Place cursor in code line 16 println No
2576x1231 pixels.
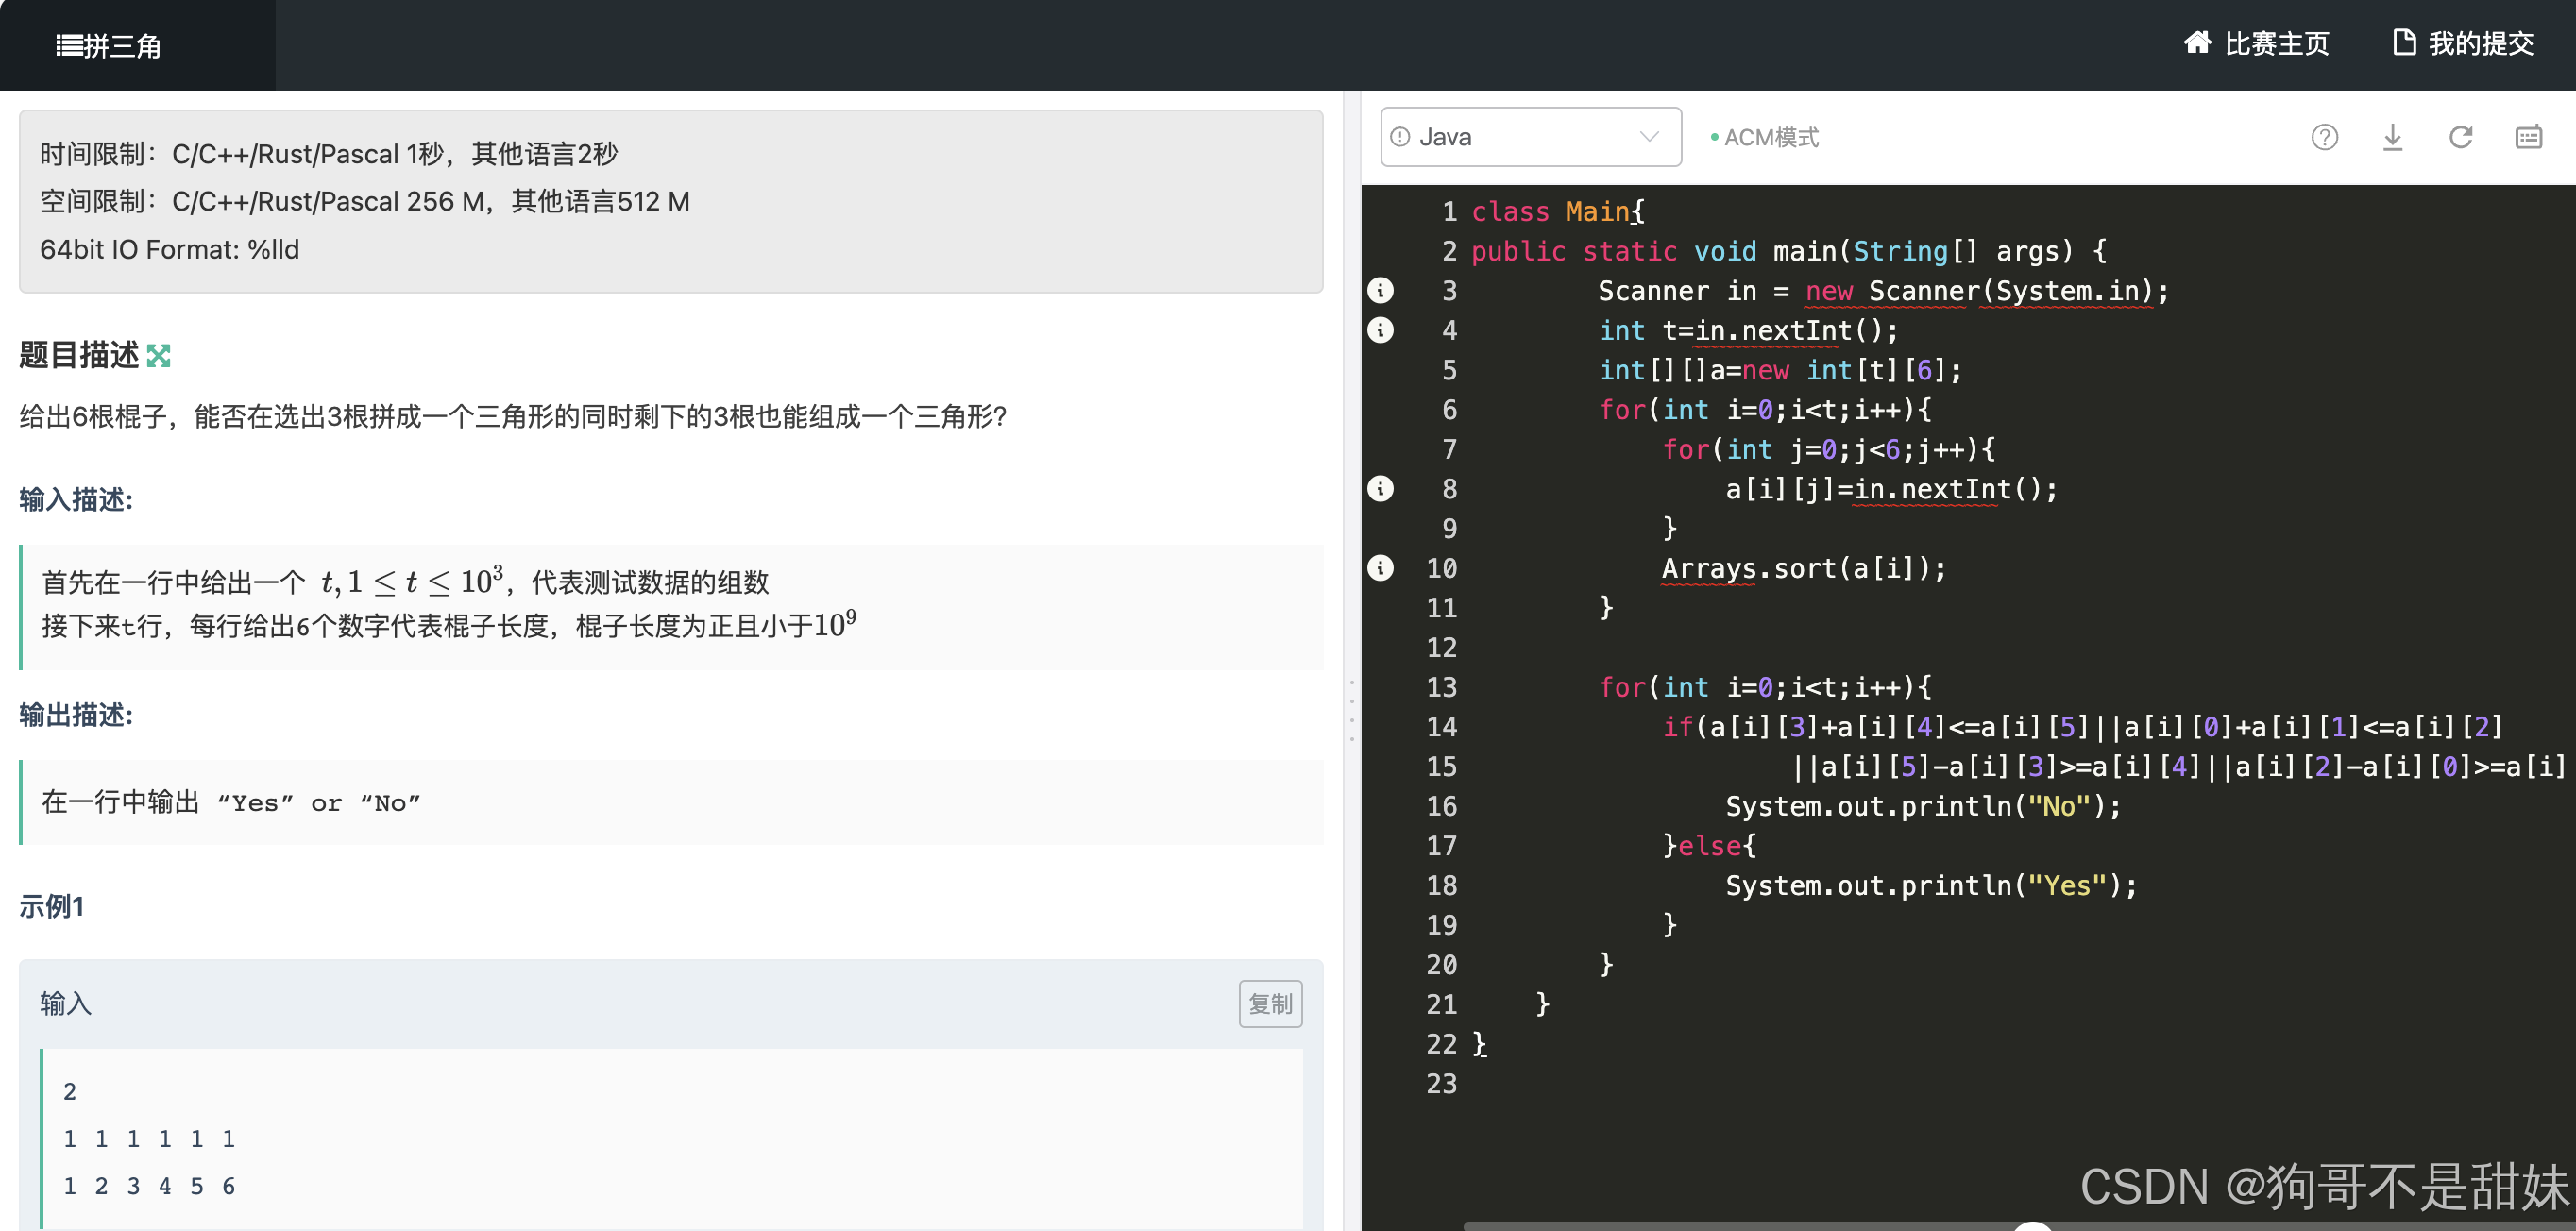(x=1922, y=806)
